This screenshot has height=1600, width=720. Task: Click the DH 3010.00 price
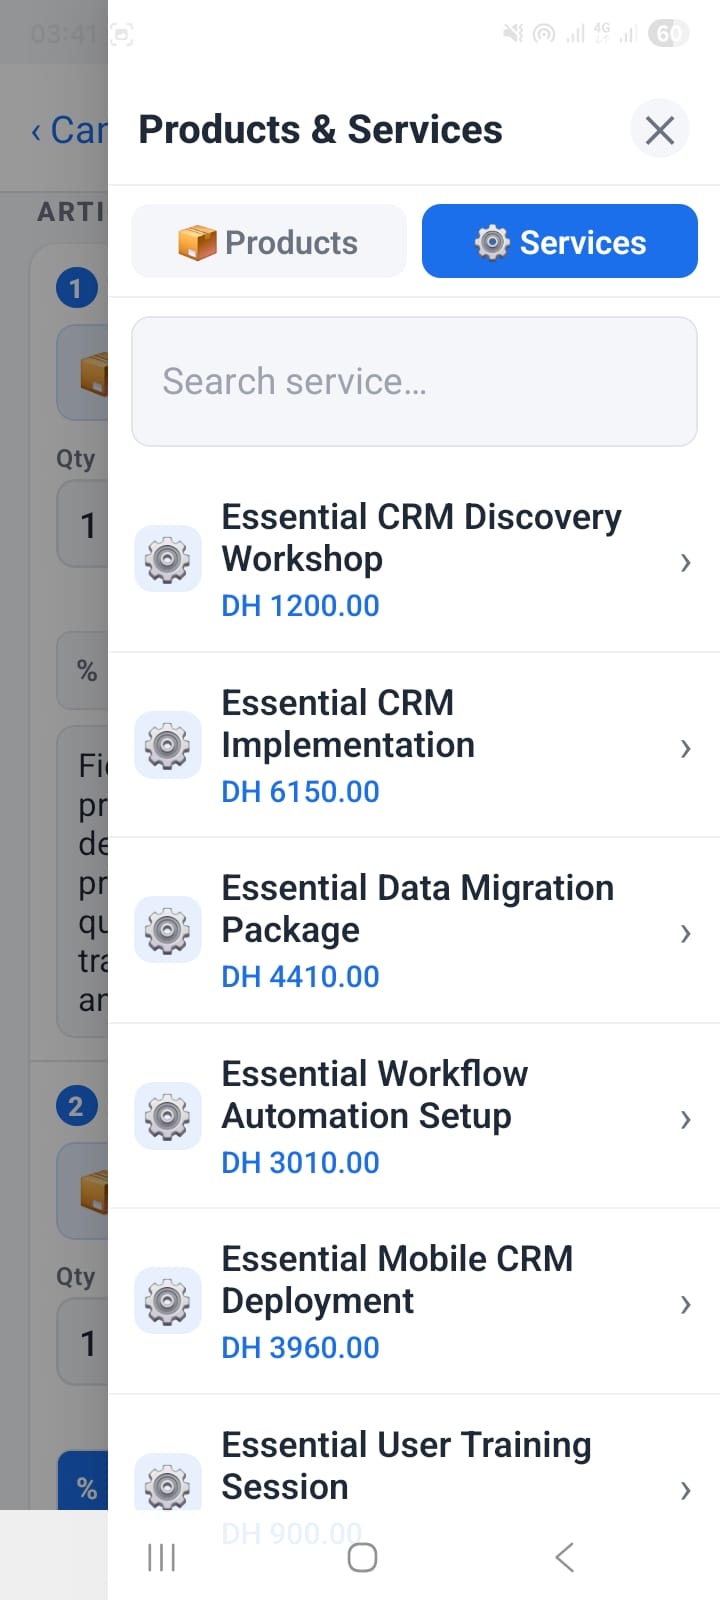300,1163
